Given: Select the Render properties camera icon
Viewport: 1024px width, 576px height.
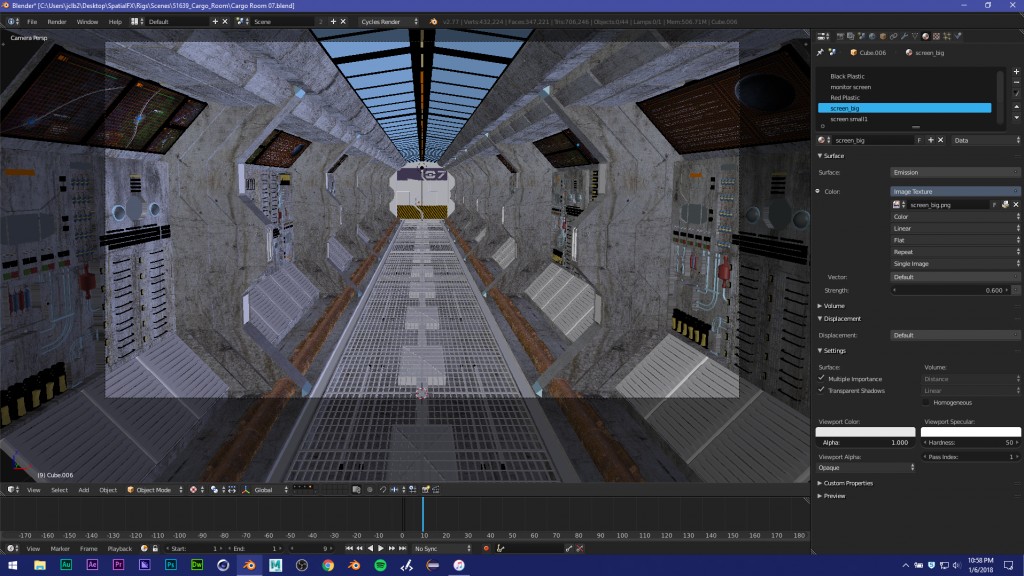Looking at the screenshot, I should [840, 37].
